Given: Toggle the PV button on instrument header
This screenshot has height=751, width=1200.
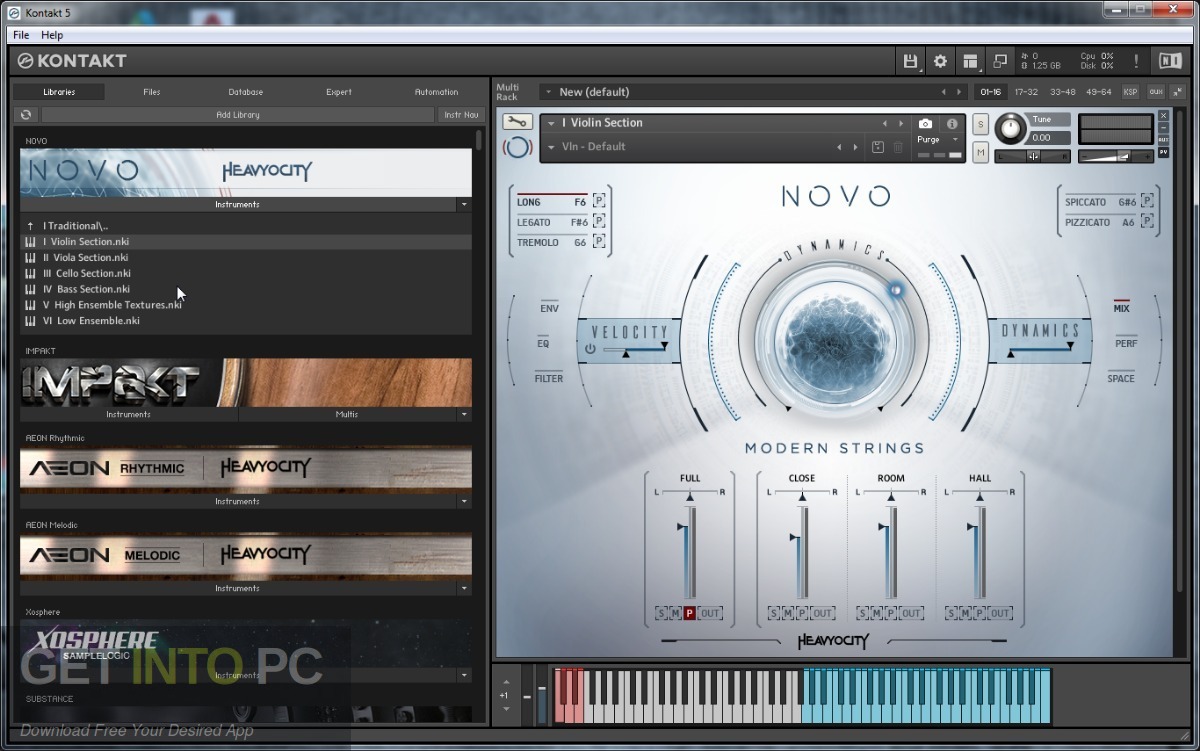Looking at the screenshot, I should [x=1164, y=152].
